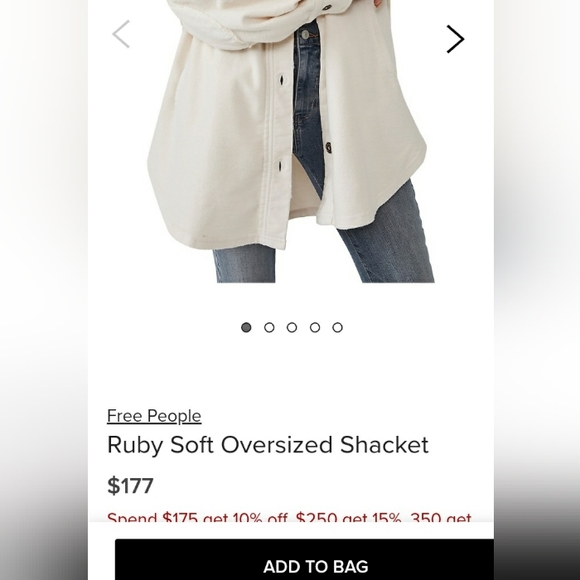Click the $250 get 15% promo text
The width and height of the screenshot is (580, 580).
pyautogui.click(x=348, y=517)
